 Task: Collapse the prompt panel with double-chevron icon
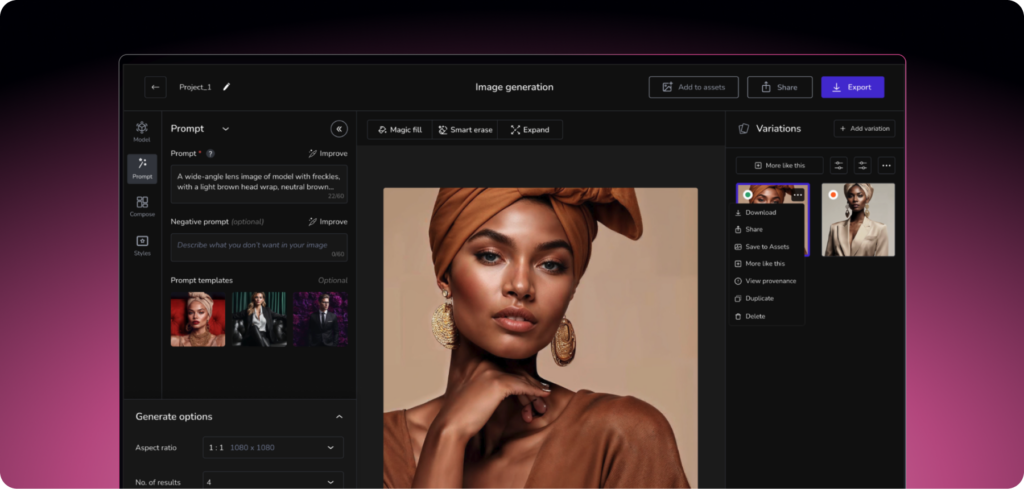(x=339, y=129)
